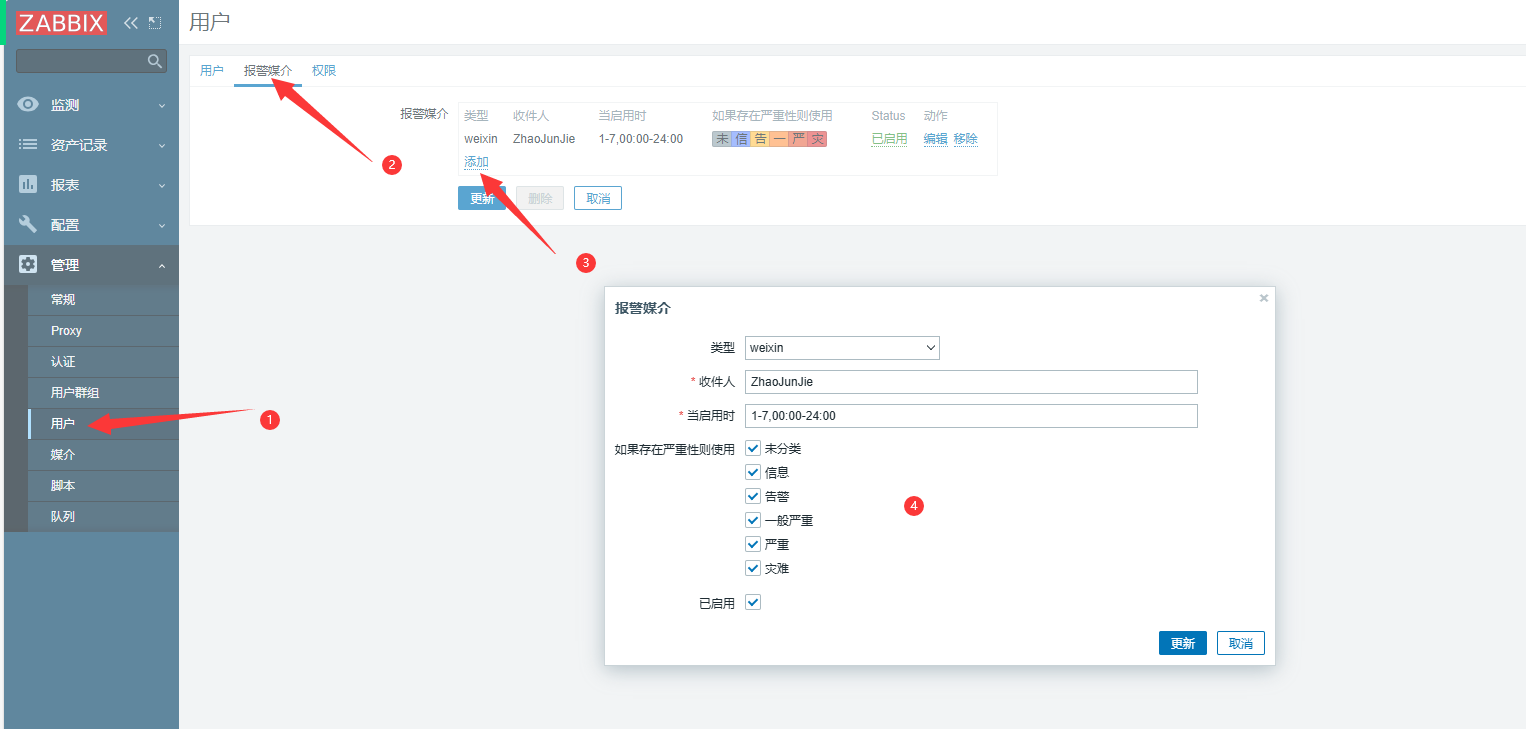Toggle the 信息 severity checkbox
Image resolution: width=1526 pixels, height=729 pixels.
tap(754, 472)
